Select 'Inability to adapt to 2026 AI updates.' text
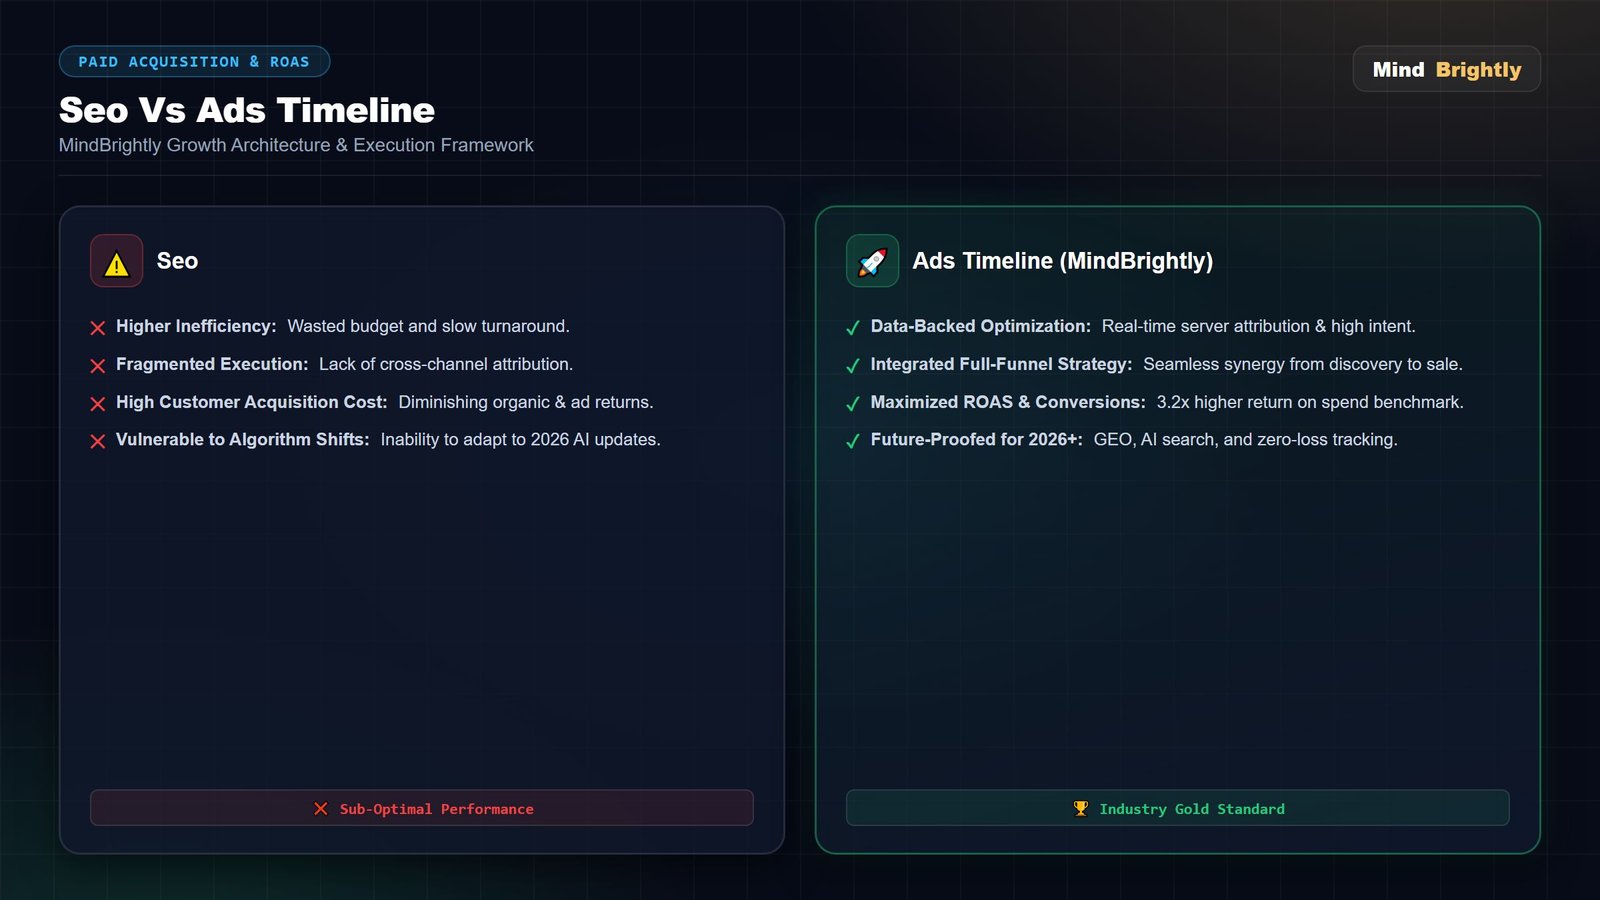The width and height of the screenshot is (1600, 900). (521, 439)
